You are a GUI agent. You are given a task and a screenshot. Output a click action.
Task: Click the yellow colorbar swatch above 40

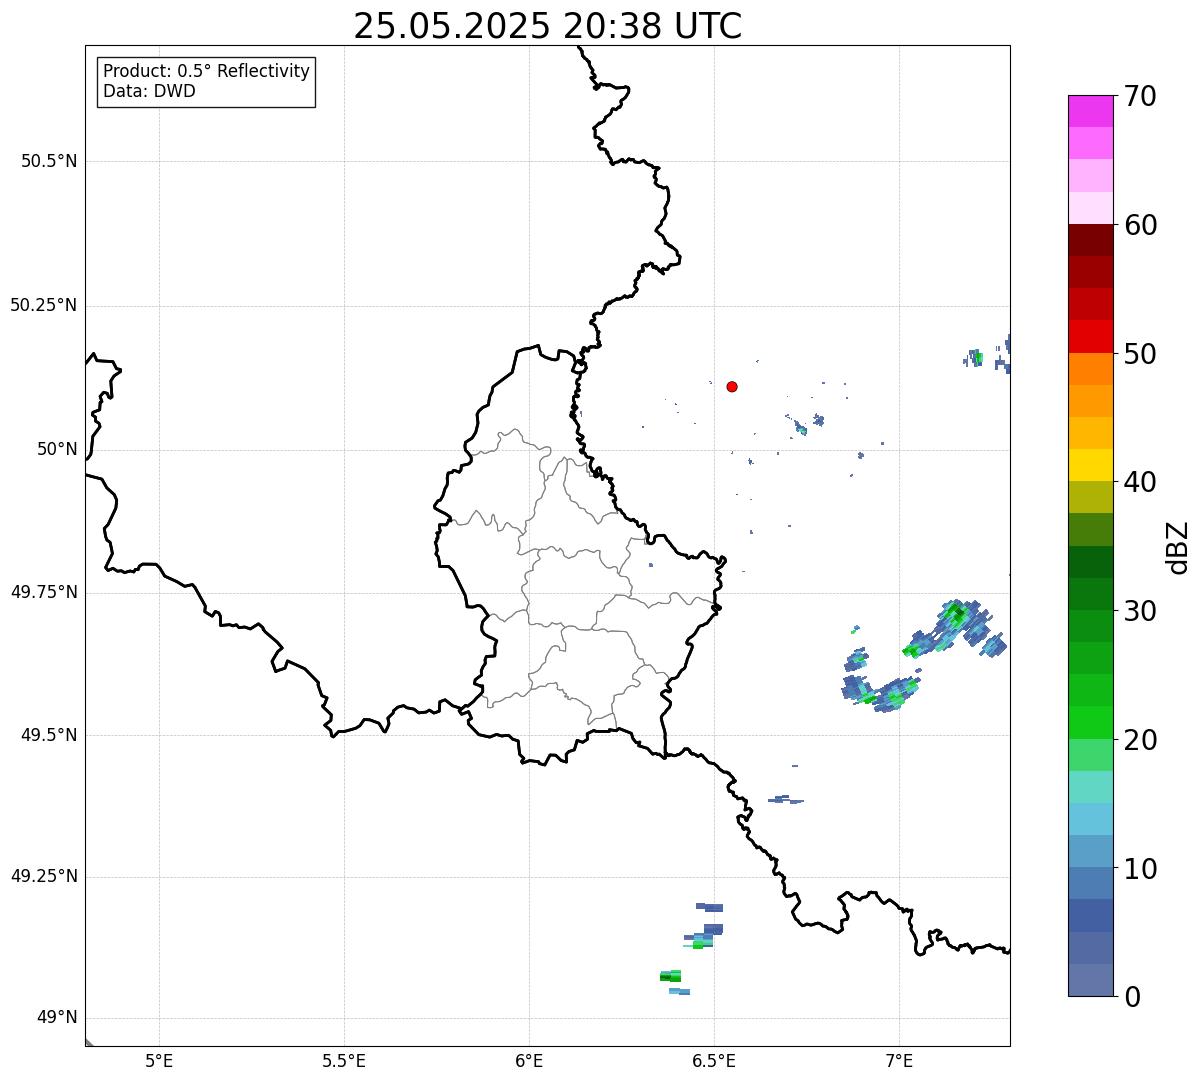click(1090, 465)
